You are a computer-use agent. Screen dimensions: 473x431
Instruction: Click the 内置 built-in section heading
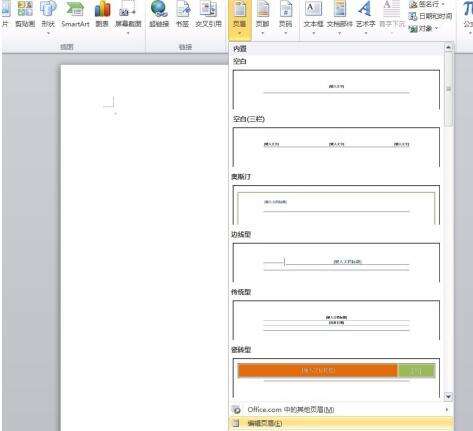pyautogui.click(x=240, y=49)
